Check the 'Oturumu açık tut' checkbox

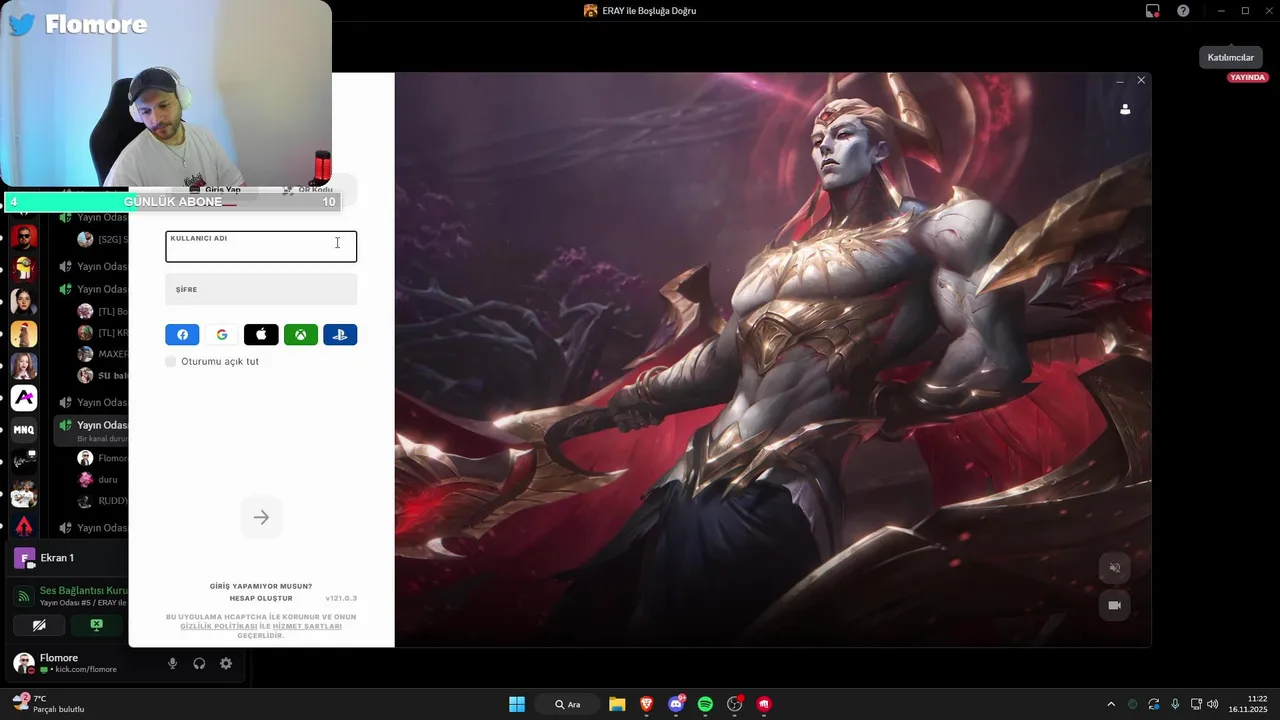click(171, 361)
